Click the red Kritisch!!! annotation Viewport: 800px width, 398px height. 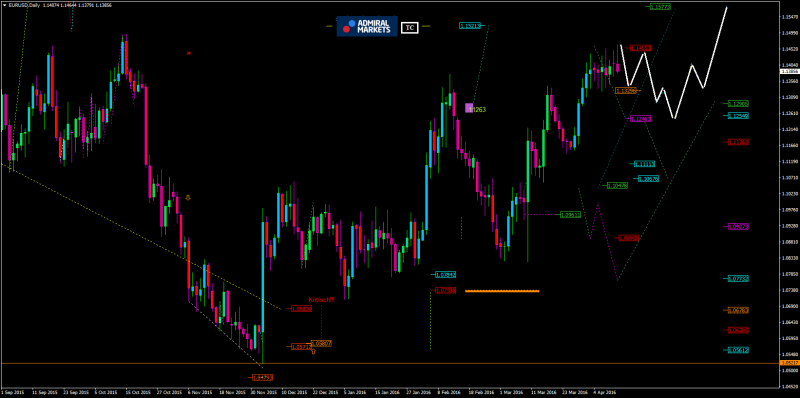(321, 300)
